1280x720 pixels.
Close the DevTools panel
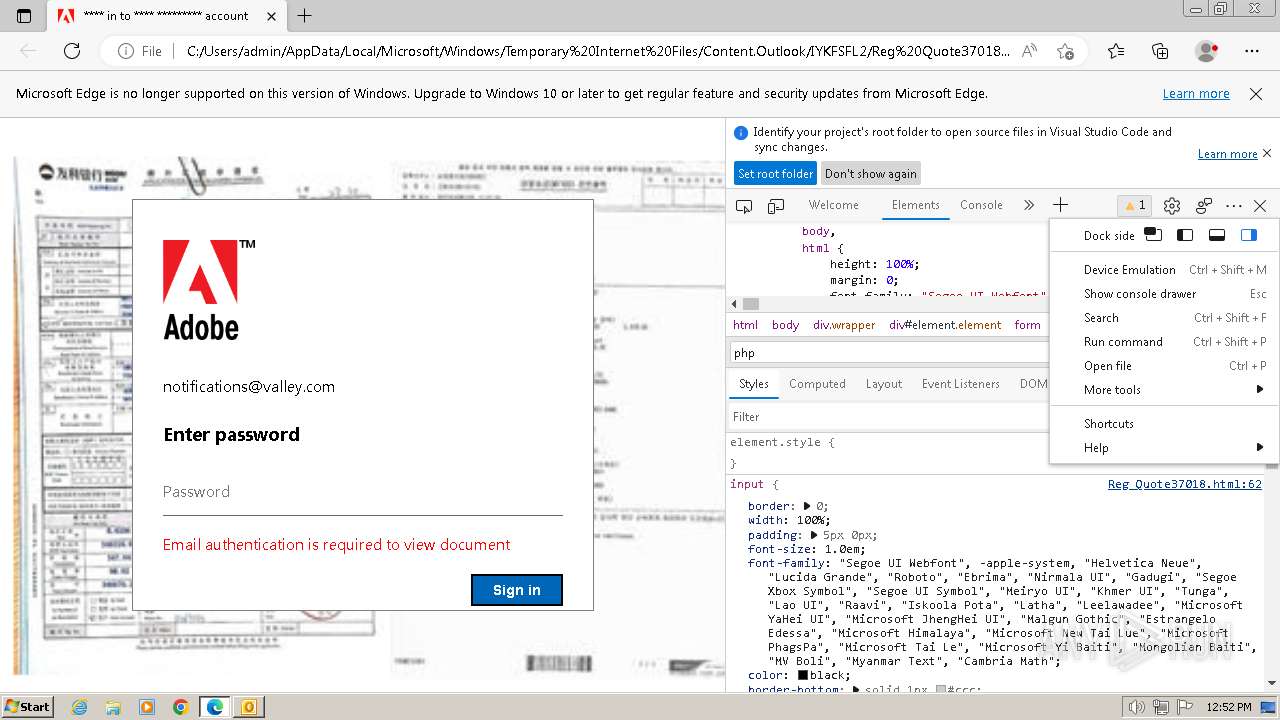click(1260, 206)
